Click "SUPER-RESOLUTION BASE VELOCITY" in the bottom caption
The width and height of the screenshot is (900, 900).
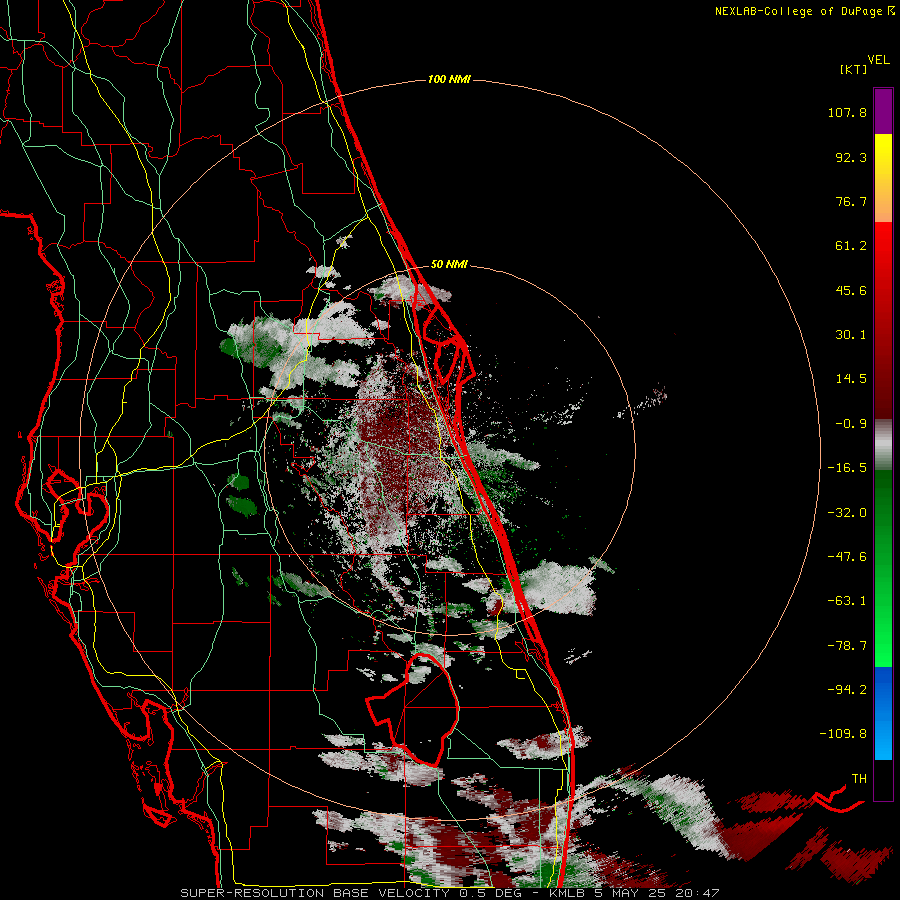(315, 893)
